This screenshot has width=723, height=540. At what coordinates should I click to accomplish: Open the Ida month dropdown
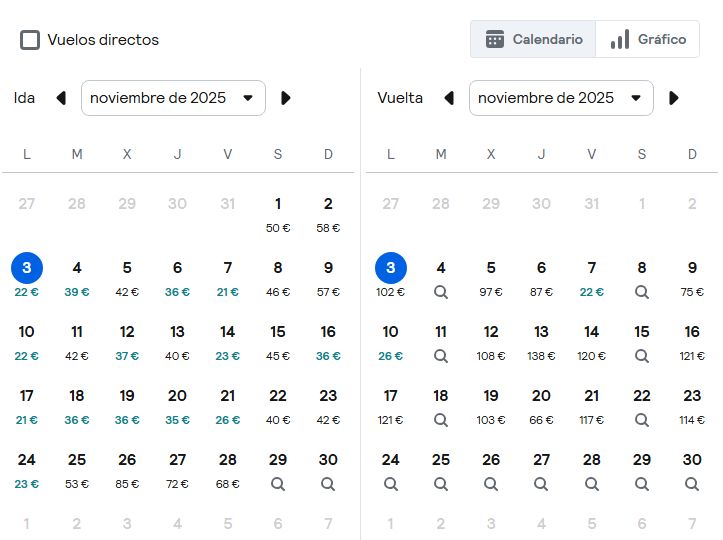[173, 98]
